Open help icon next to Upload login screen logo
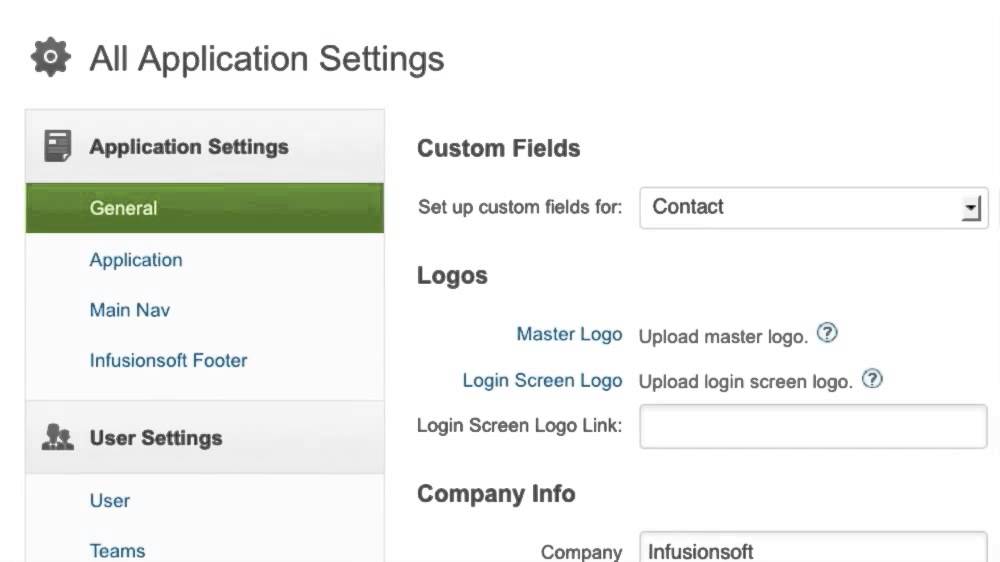 pyautogui.click(x=872, y=379)
